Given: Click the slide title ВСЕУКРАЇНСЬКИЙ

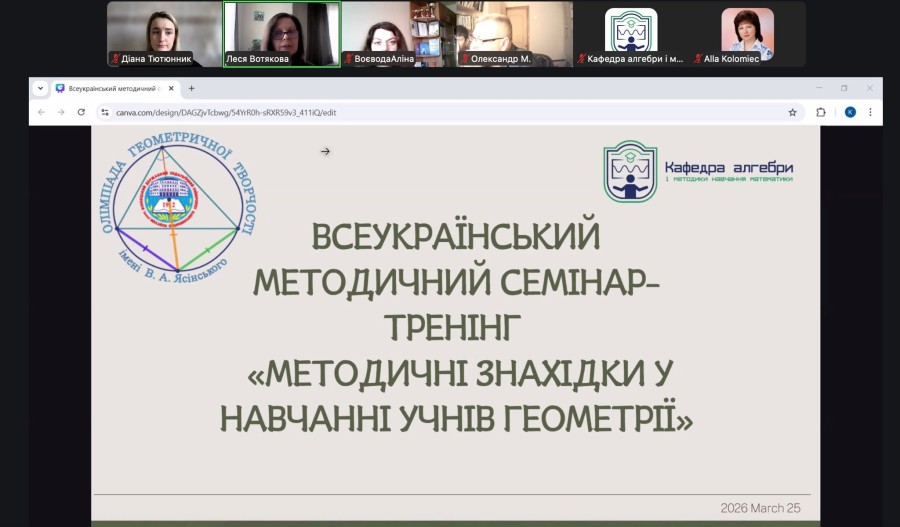Looking at the screenshot, I should click(x=456, y=236).
